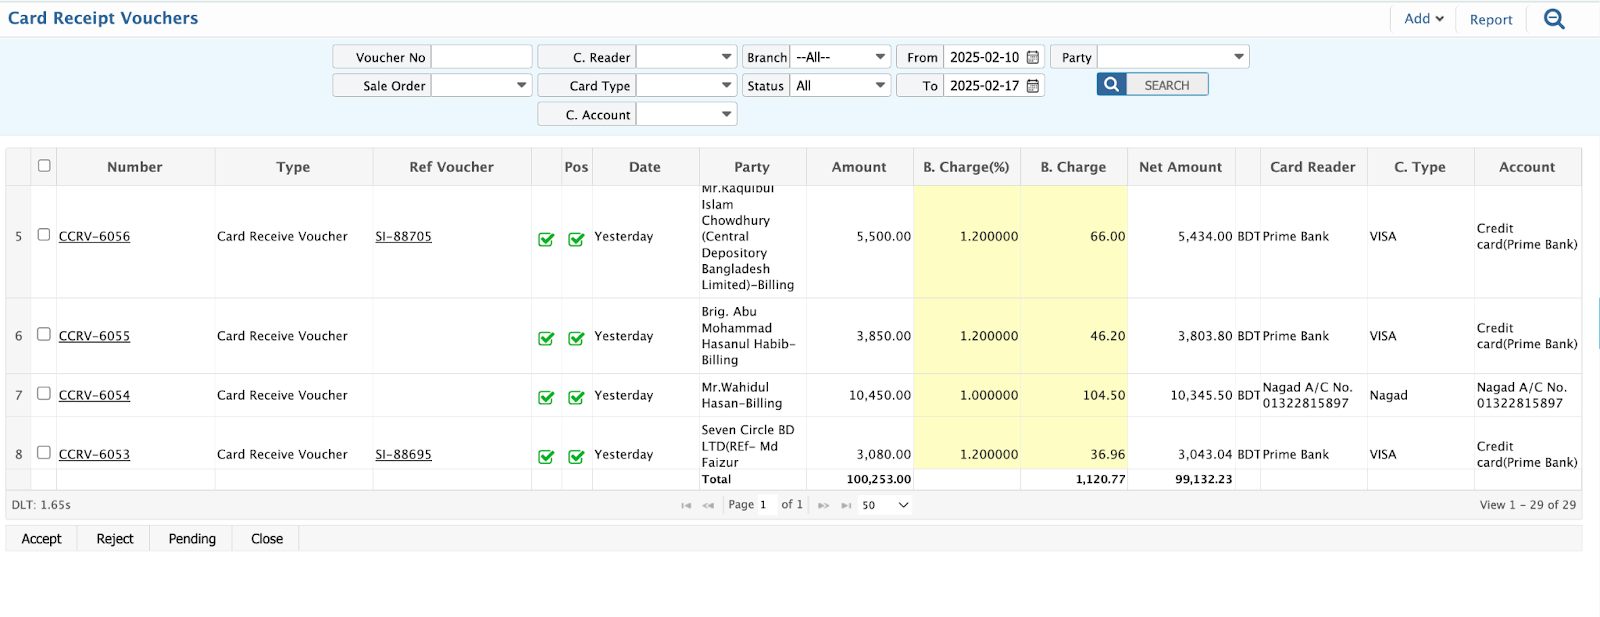Screen dimensions: 1600x617
Task: Click the Report menu item
Action: (1490, 20)
